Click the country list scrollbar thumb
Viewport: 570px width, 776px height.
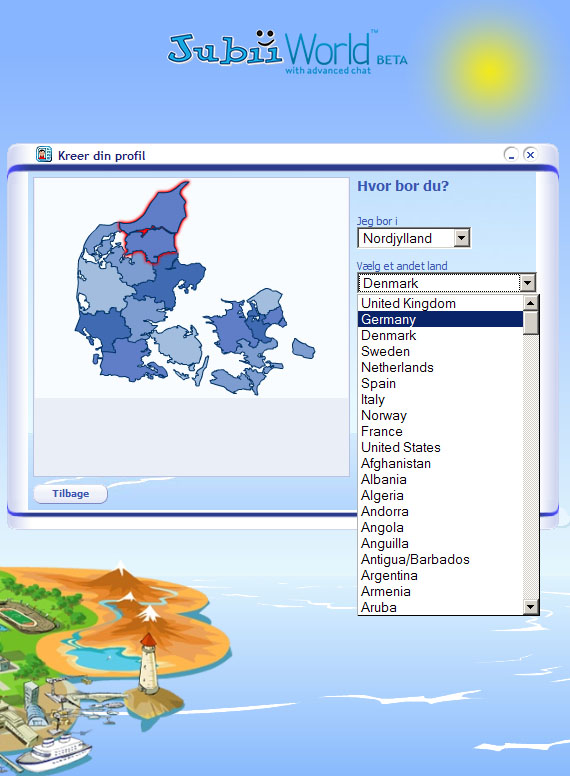(530, 322)
